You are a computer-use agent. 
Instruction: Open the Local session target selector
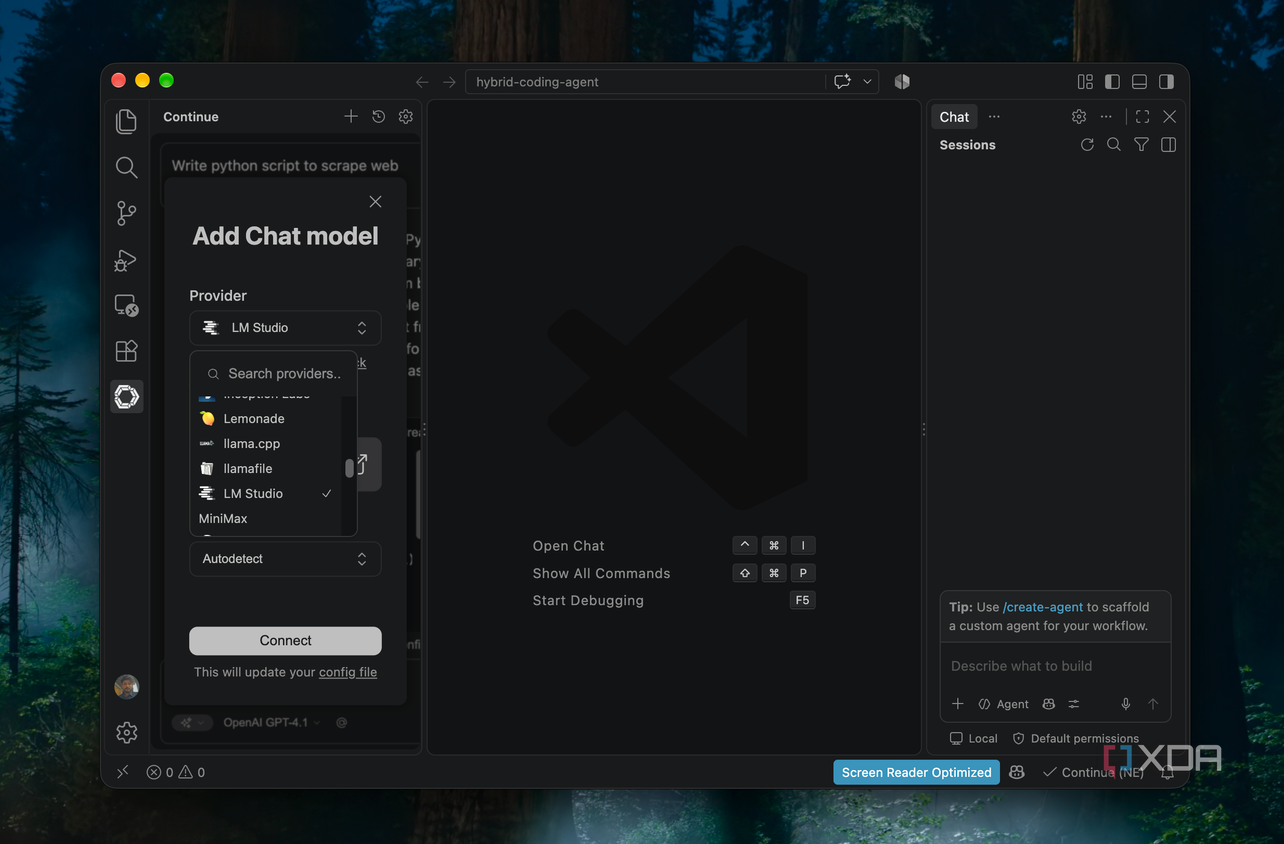(973, 738)
